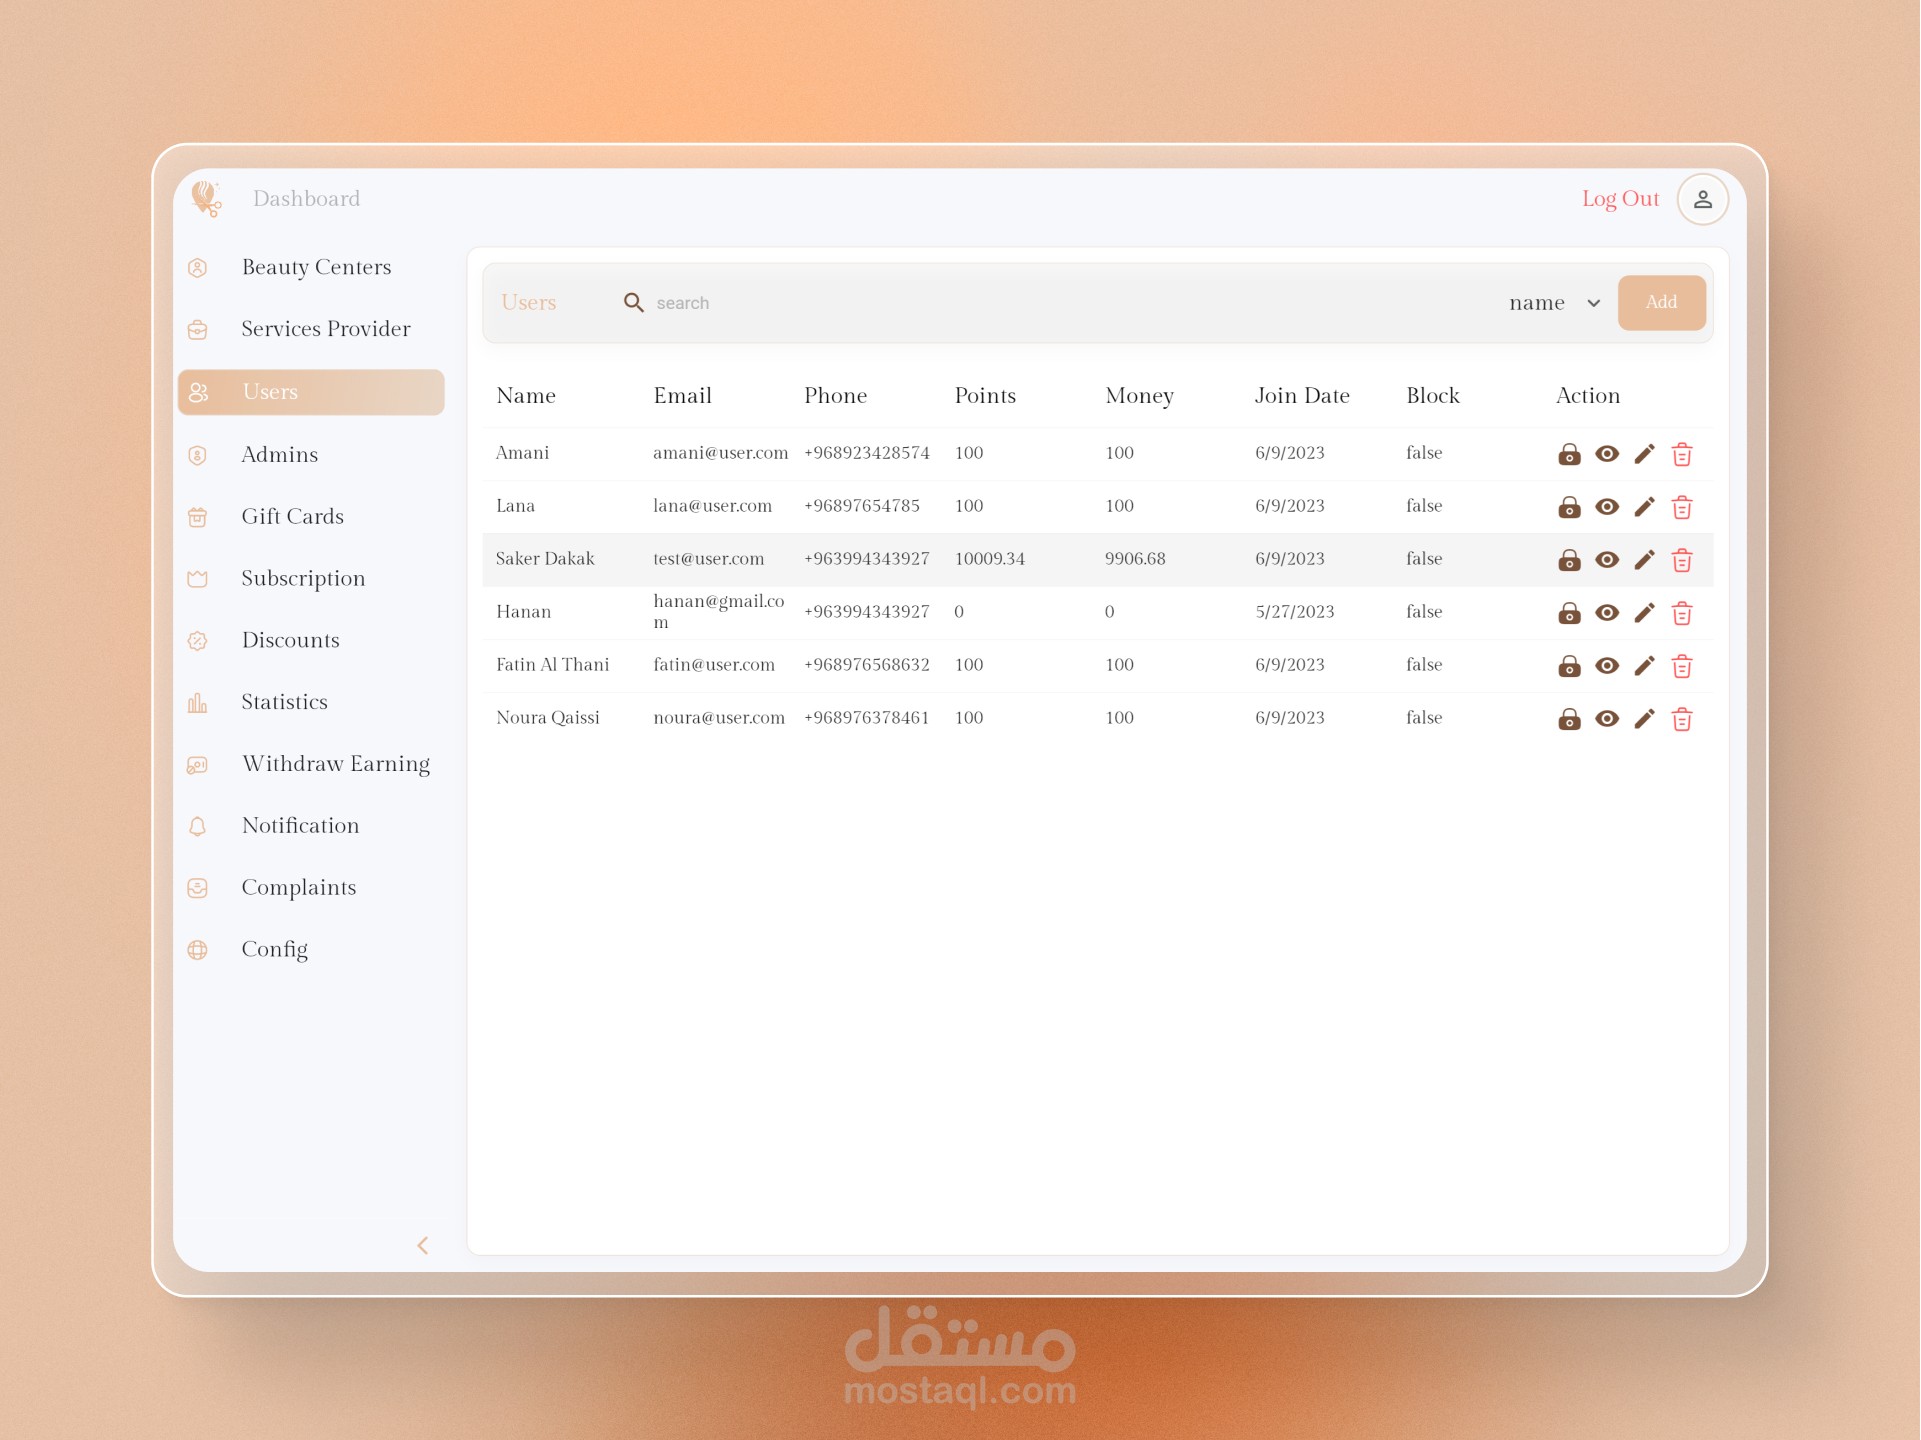Click the dashboard logo icon
Screen dimensions: 1921x1440
[206, 199]
